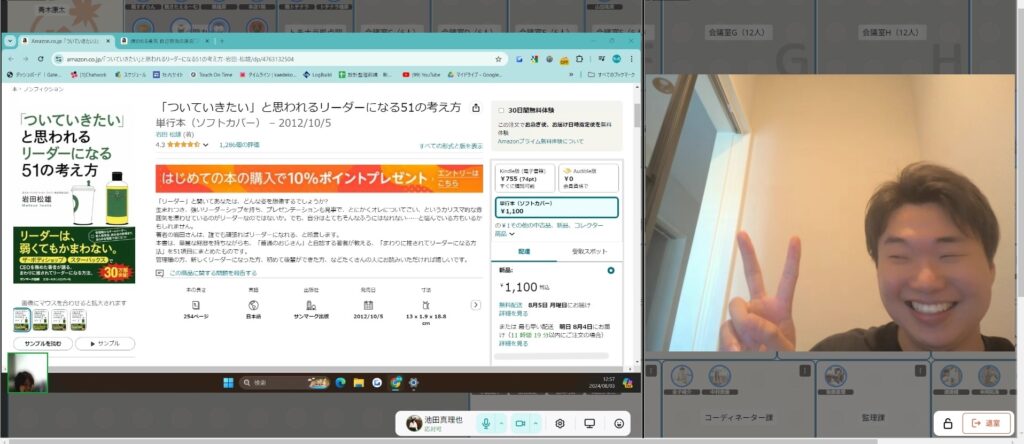Select the Kindle版 ¥755 format option

point(524,178)
